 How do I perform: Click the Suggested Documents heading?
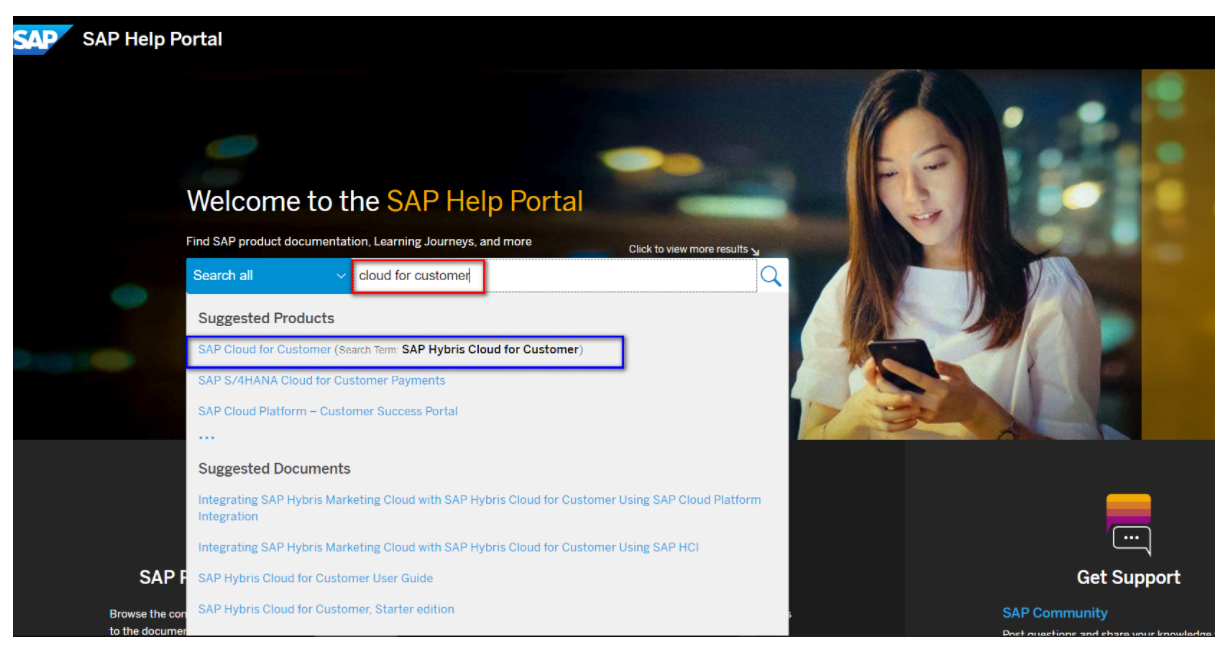click(x=274, y=469)
